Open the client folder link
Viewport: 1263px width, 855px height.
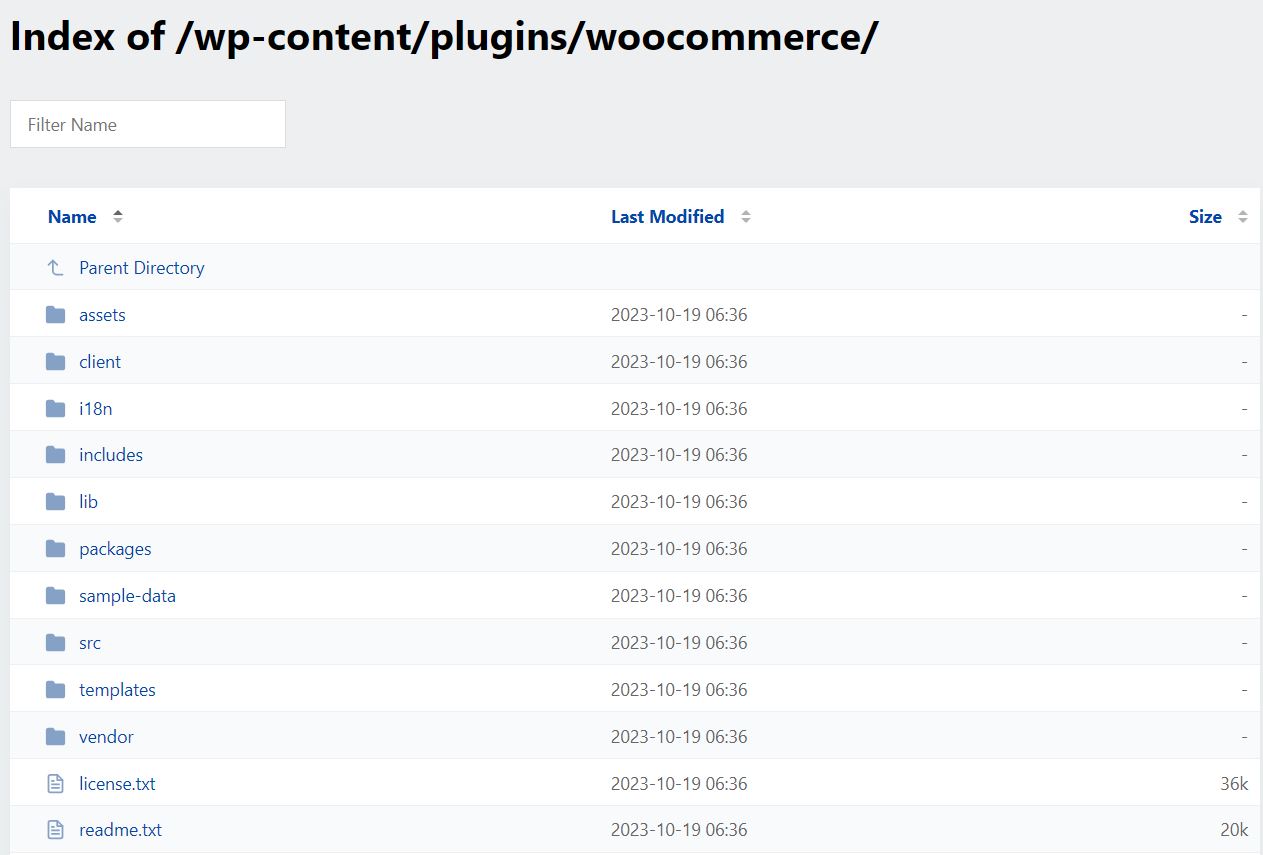coord(100,362)
